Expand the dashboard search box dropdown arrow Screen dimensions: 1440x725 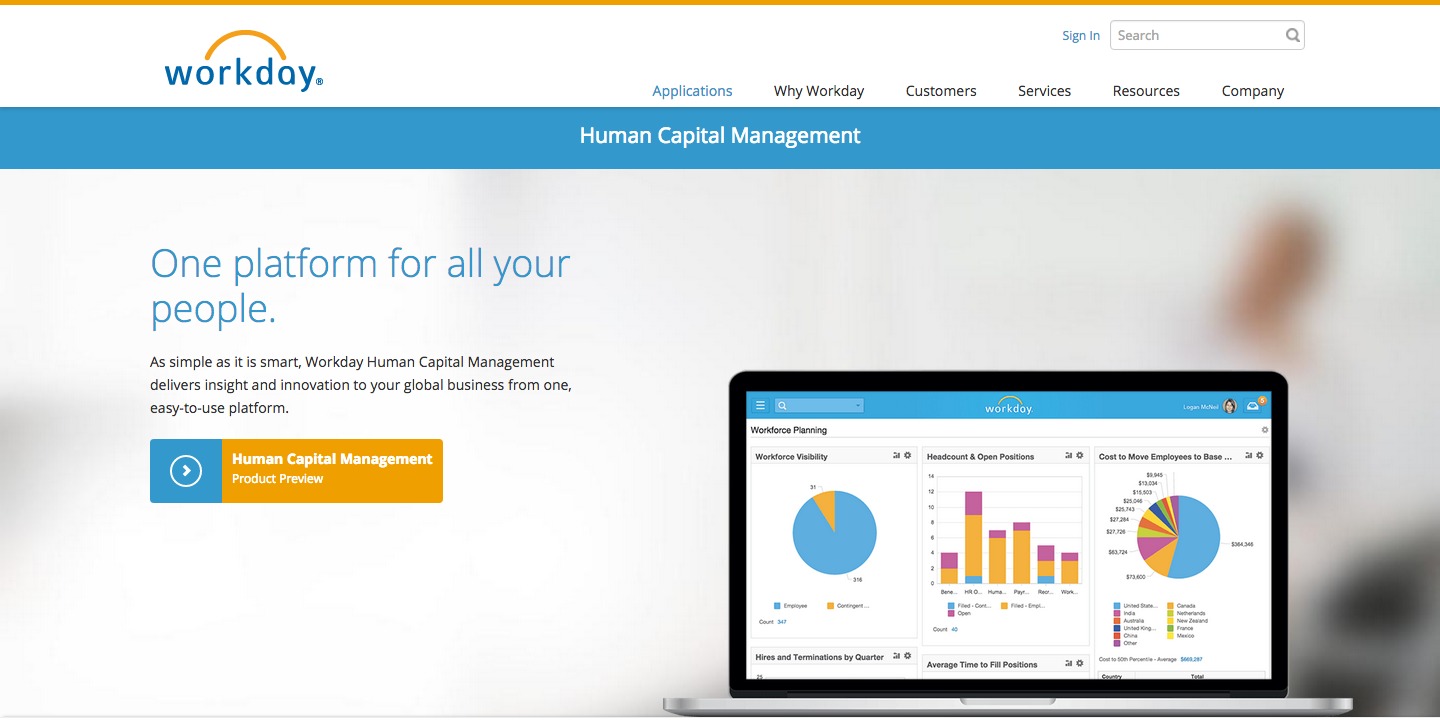point(858,406)
